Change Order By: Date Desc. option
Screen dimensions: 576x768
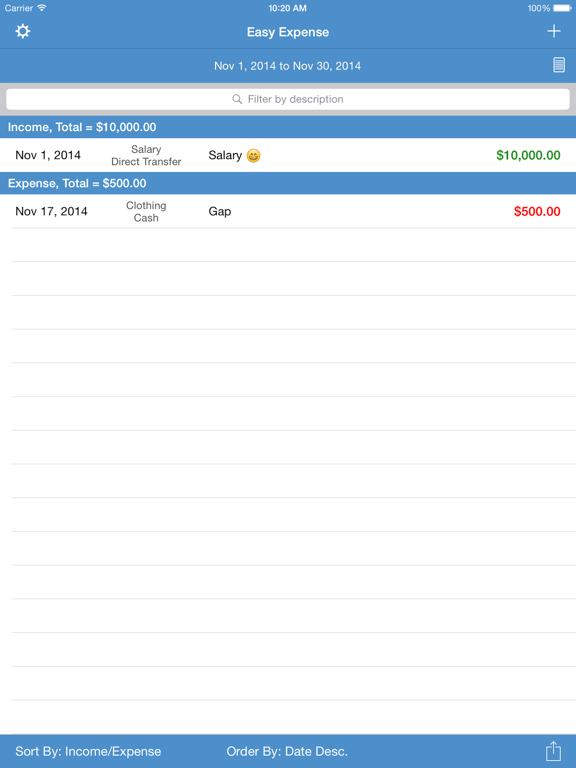tap(287, 751)
